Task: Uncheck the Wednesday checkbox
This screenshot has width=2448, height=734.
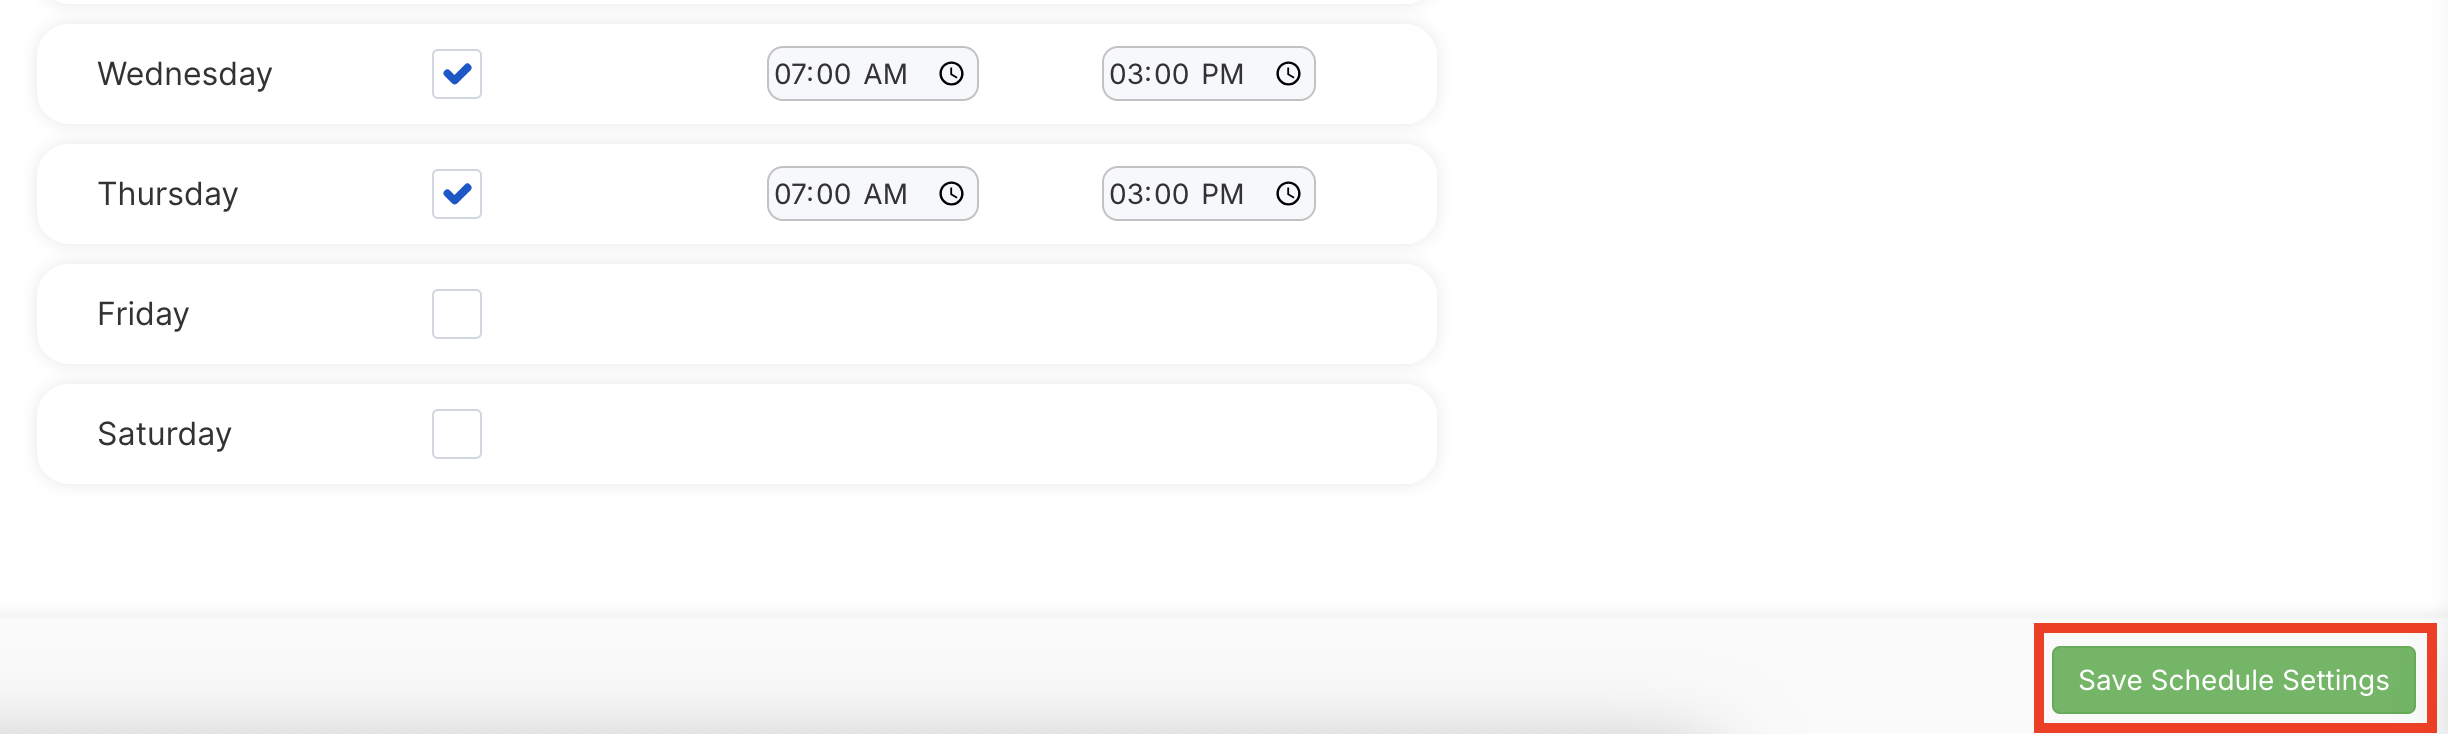Action: tap(457, 74)
